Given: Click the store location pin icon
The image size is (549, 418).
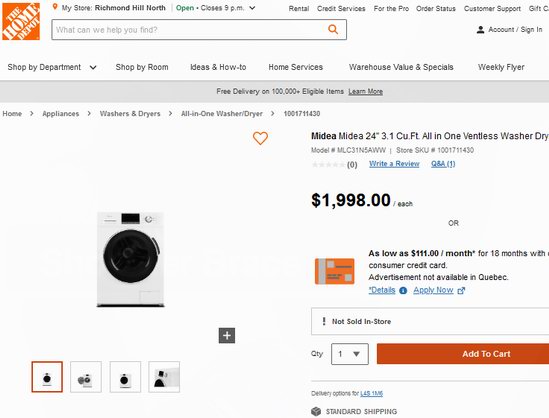Looking at the screenshot, I should tap(55, 7).
